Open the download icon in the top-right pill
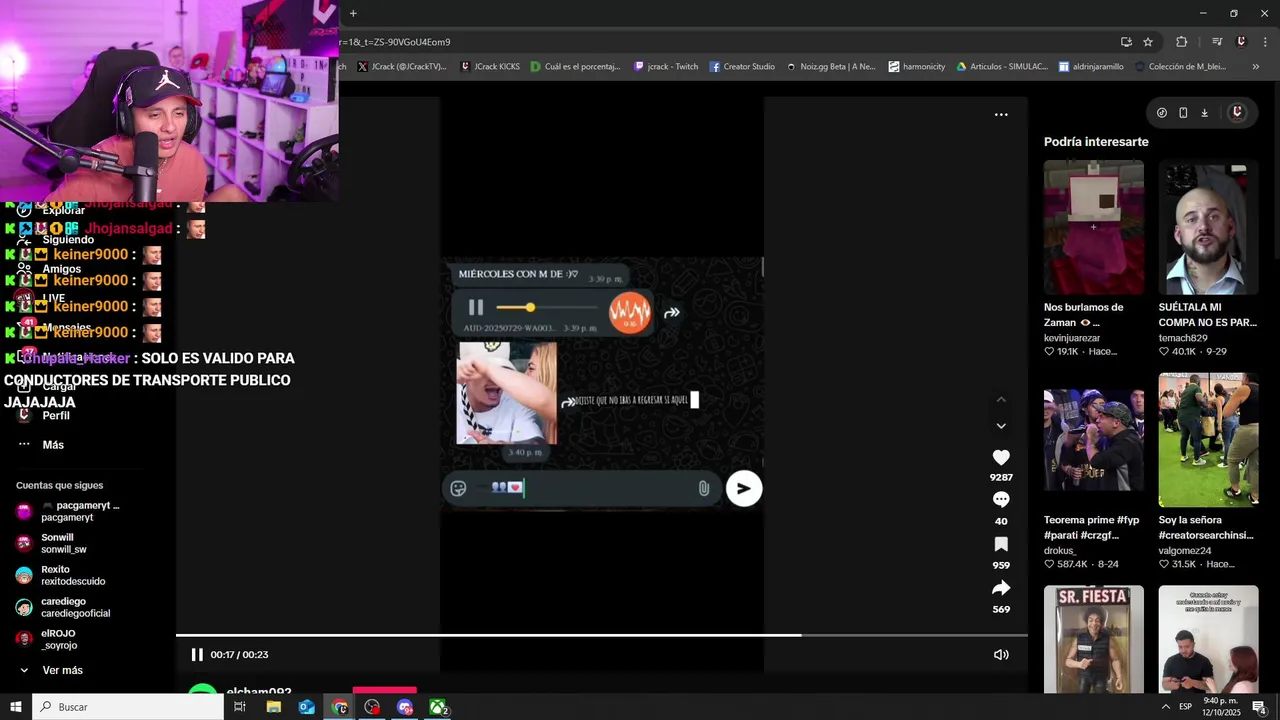This screenshot has height=720, width=1280. [1204, 113]
